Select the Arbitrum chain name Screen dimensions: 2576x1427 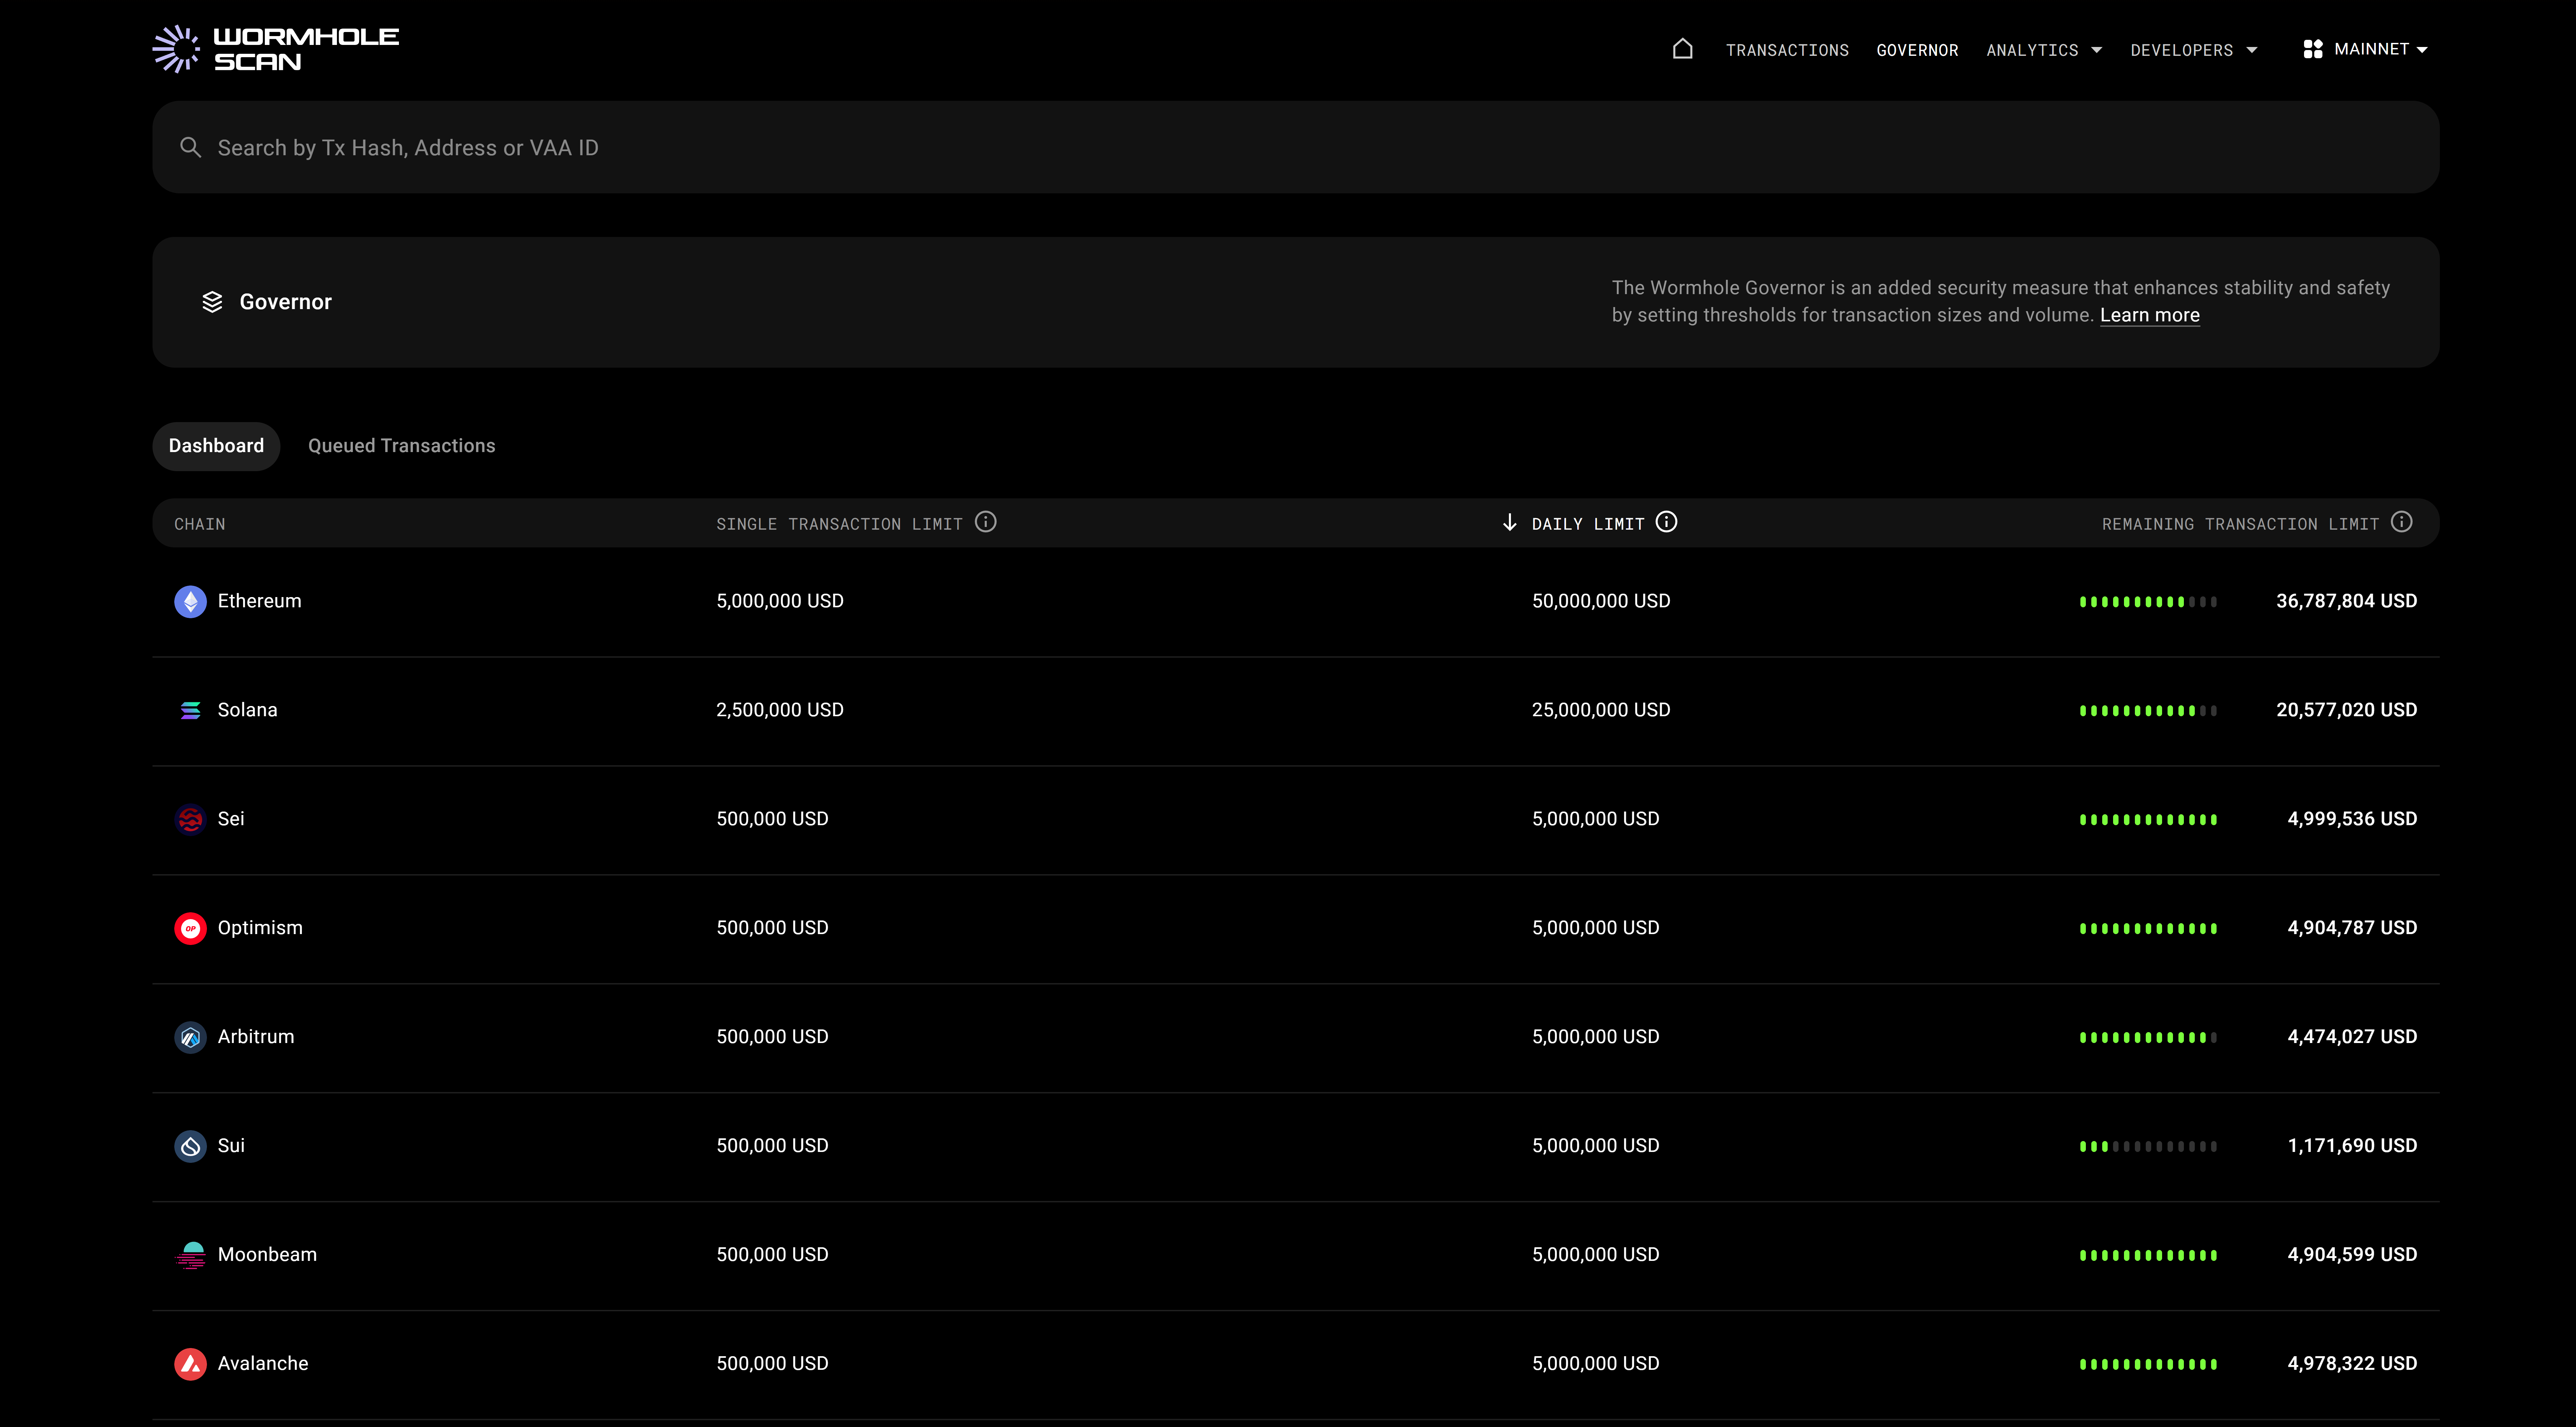point(256,1037)
